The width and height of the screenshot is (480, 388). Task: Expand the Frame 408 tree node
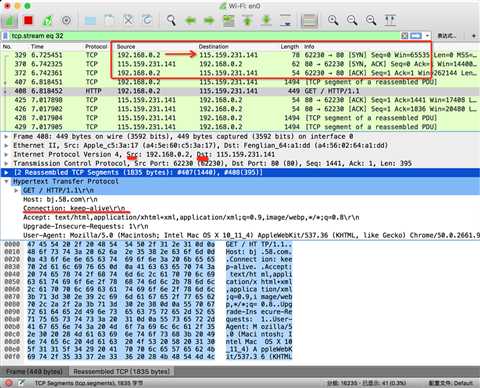click(6, 136)
